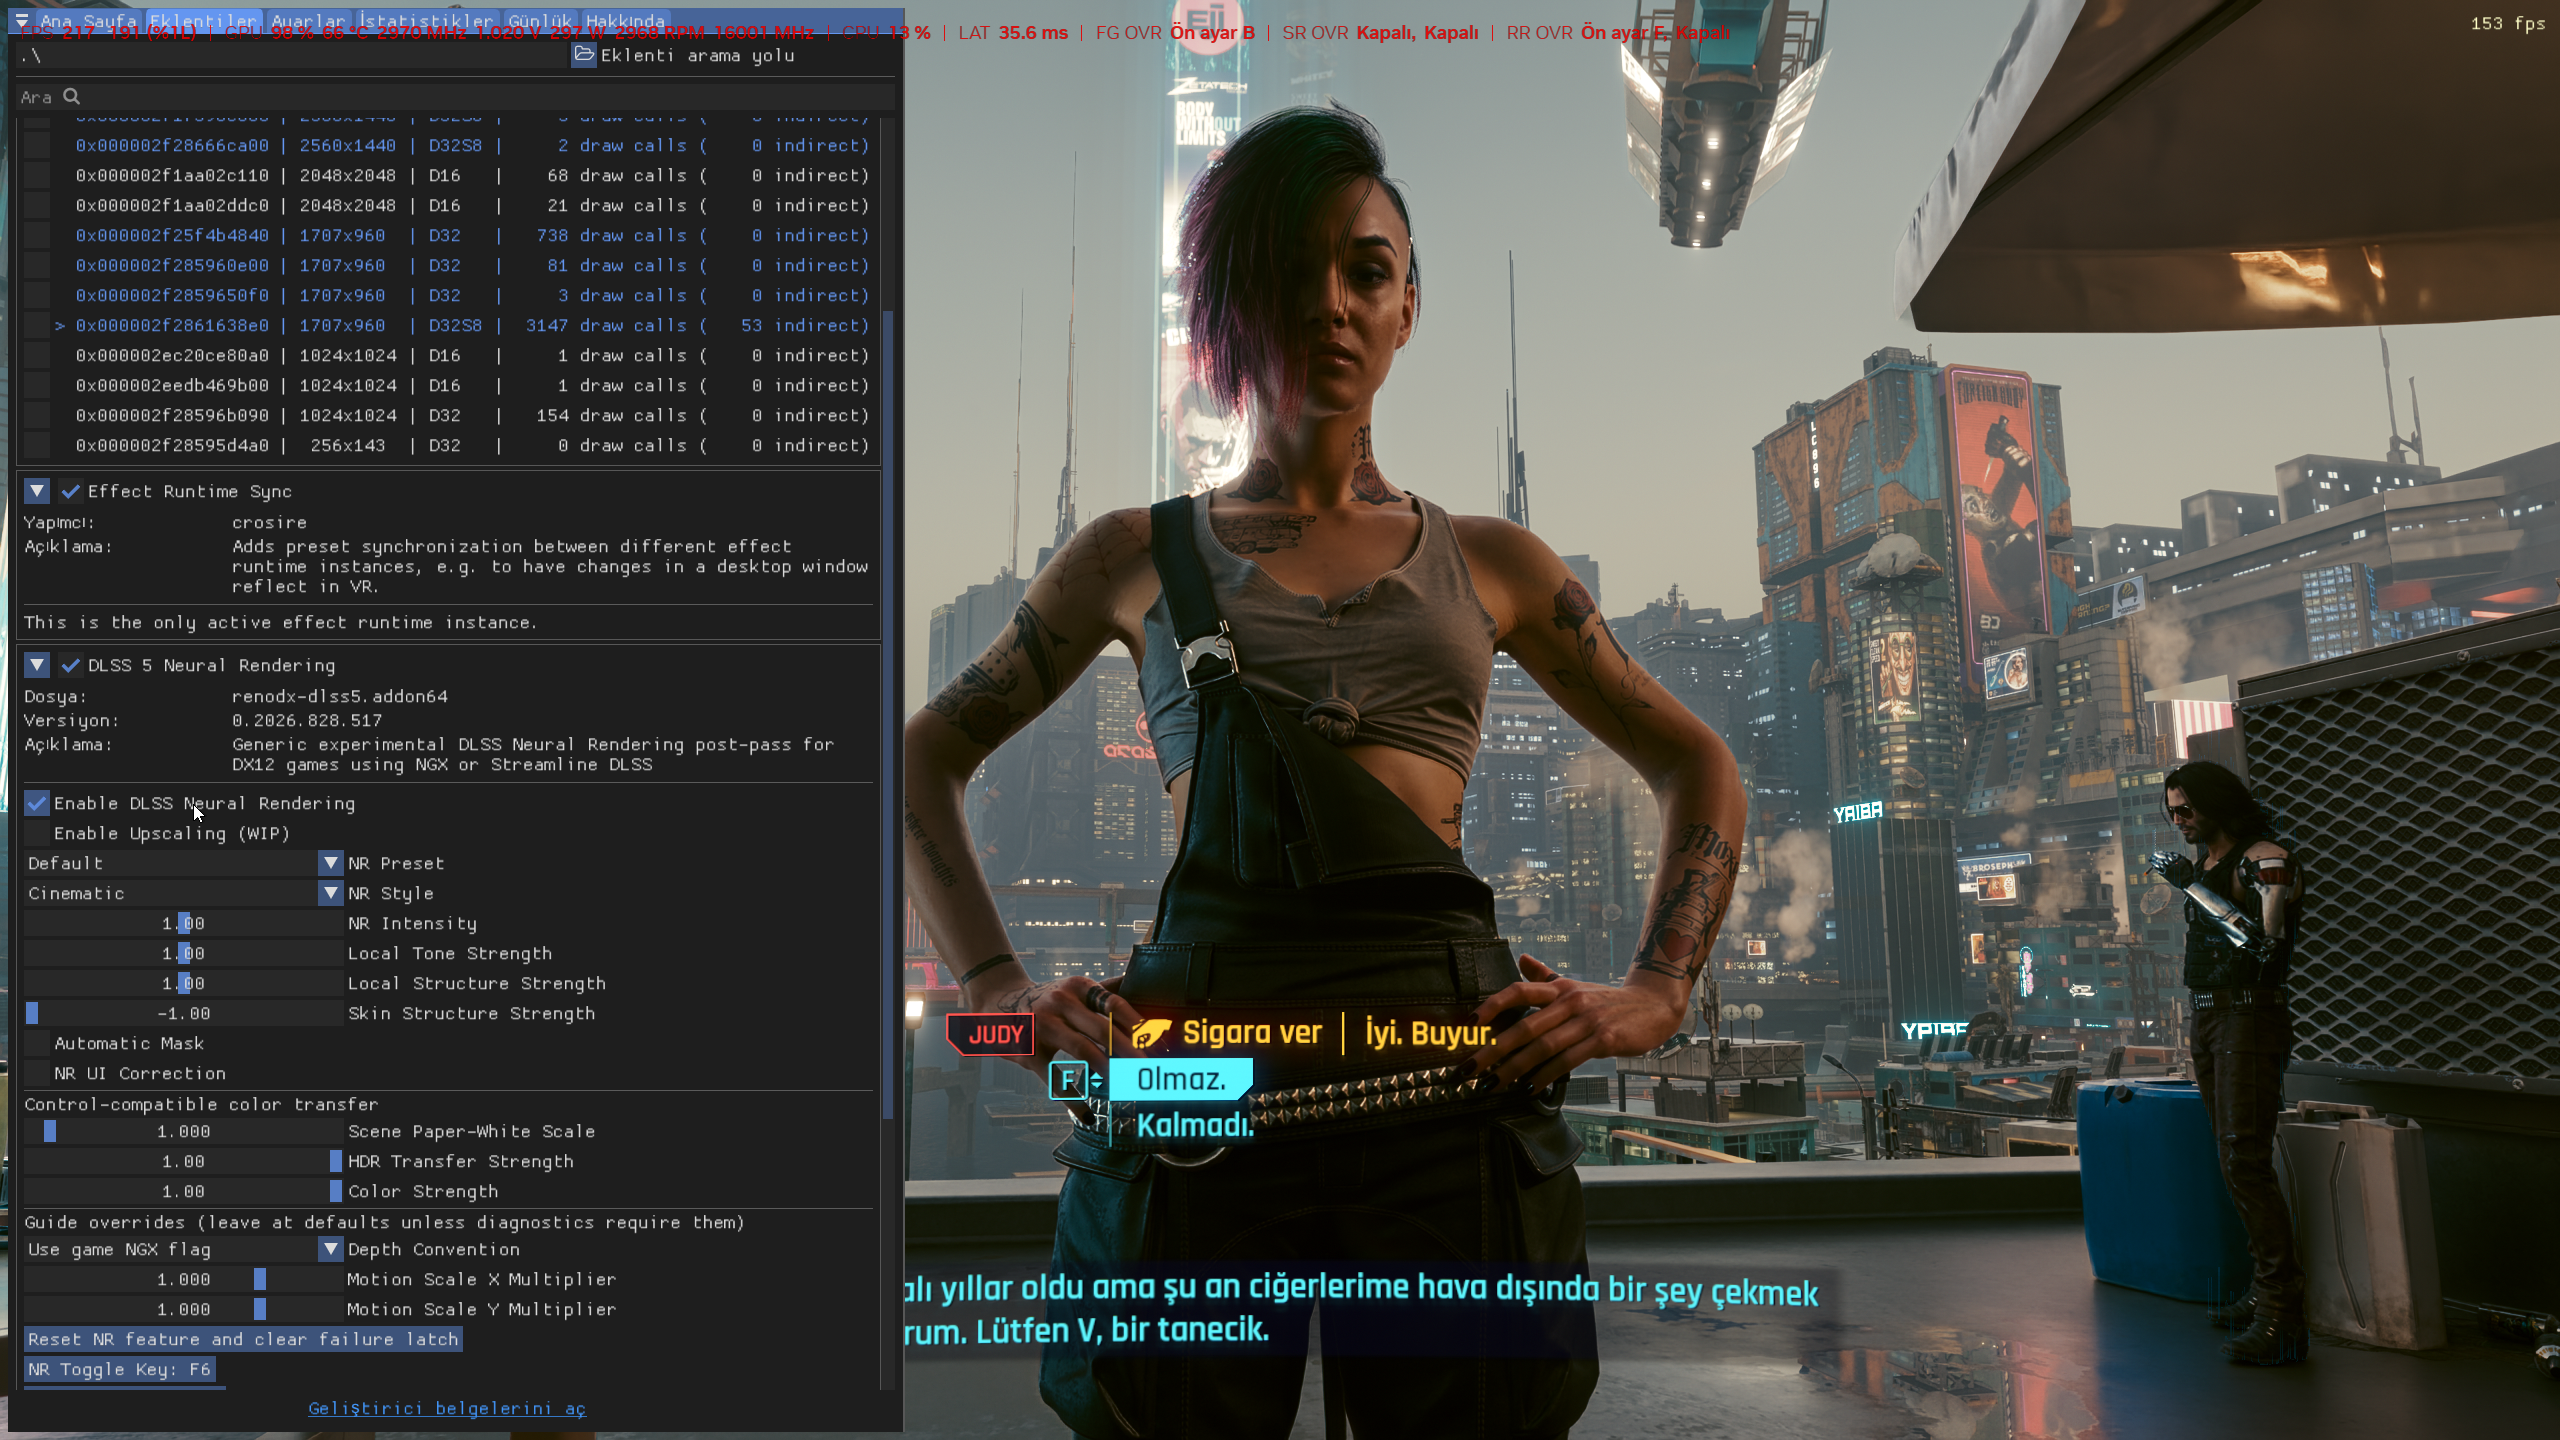Collapse the Effect Runtime Sync section

coord(37,491)
